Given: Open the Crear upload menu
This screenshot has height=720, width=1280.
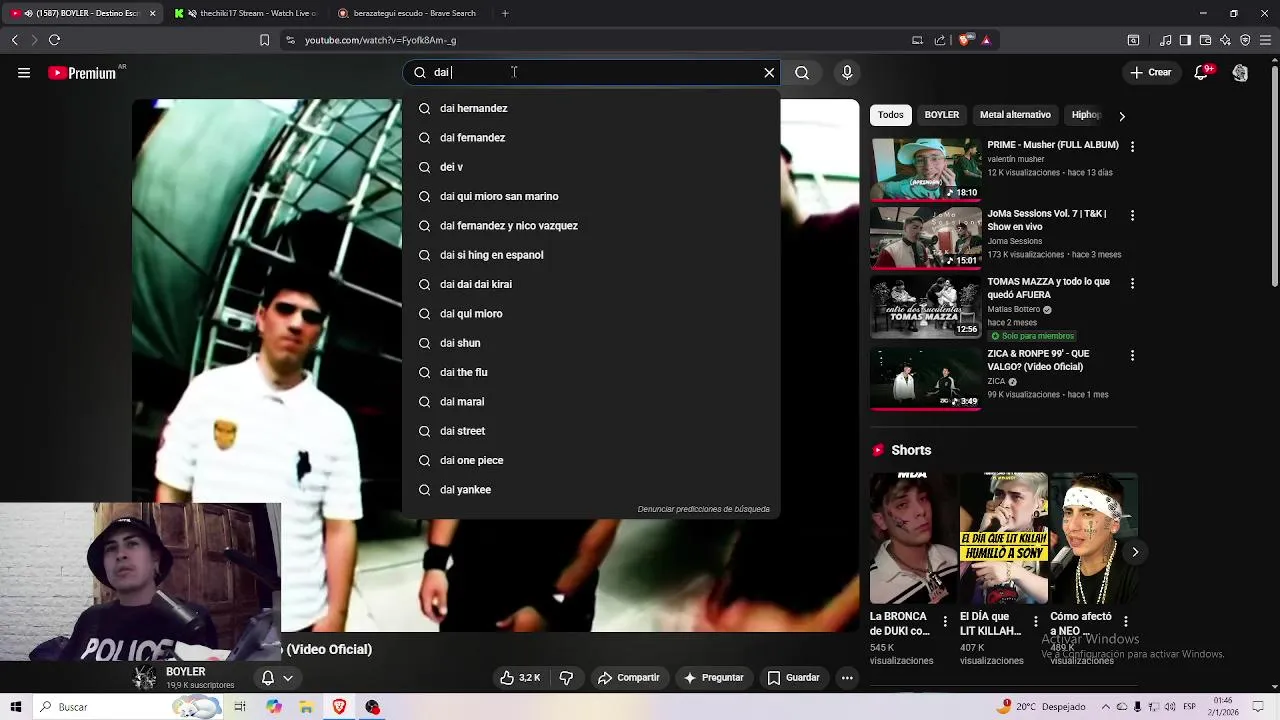Looking at the screenshot, I should pos(1150,72).
